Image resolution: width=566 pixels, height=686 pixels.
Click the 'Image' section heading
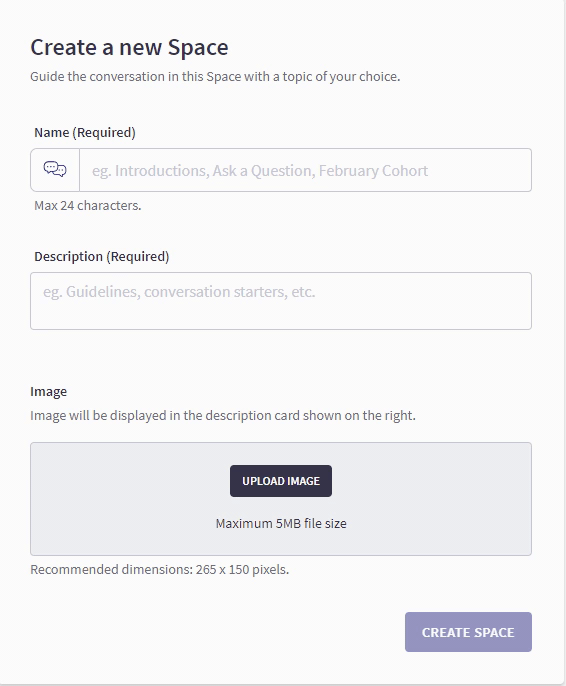49,392
